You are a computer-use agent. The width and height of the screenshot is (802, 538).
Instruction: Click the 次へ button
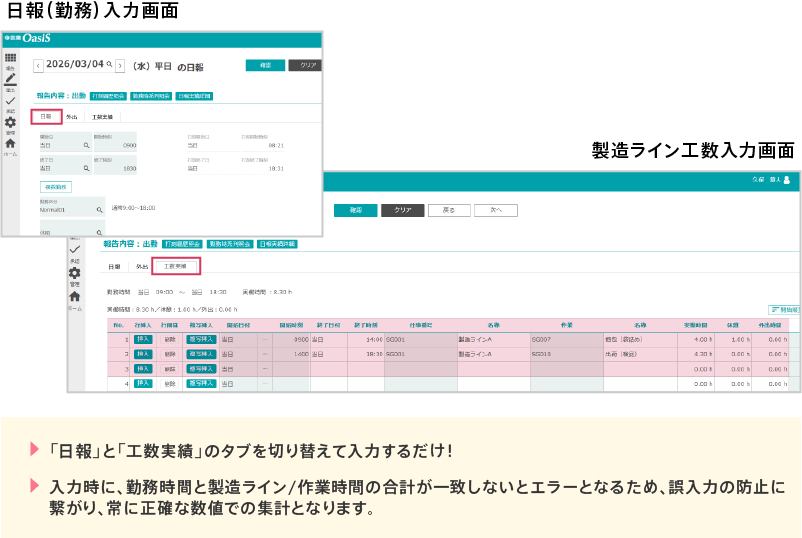coord(496,210)
